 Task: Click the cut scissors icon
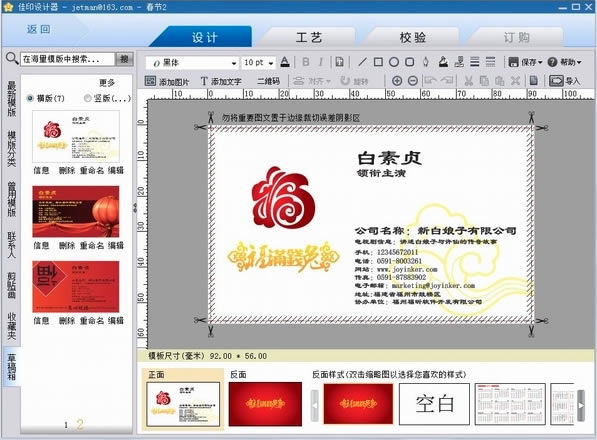pyautogui.click(x=468, y=81)
